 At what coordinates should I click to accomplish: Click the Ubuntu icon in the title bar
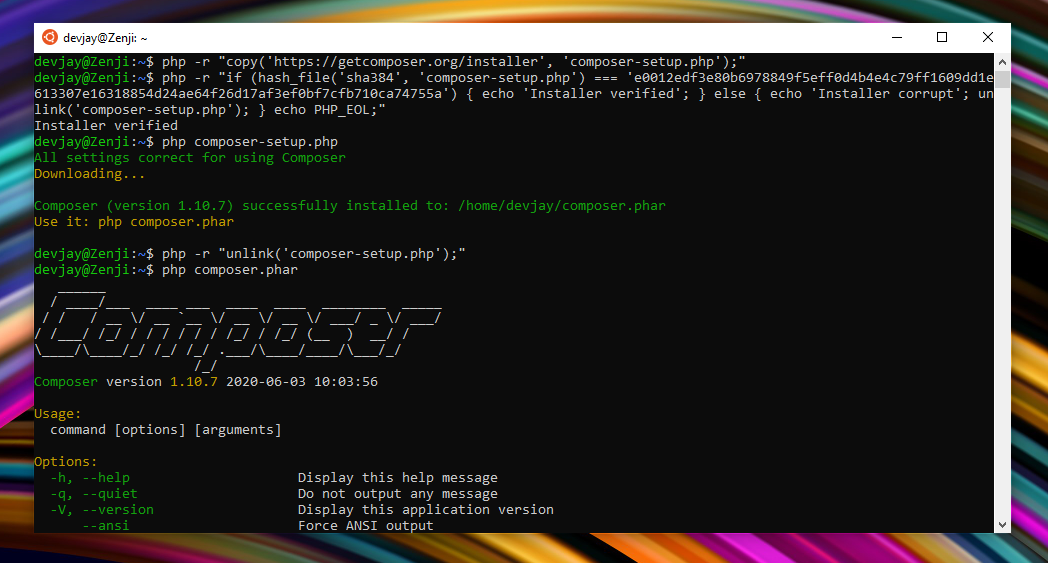[49, 37]
